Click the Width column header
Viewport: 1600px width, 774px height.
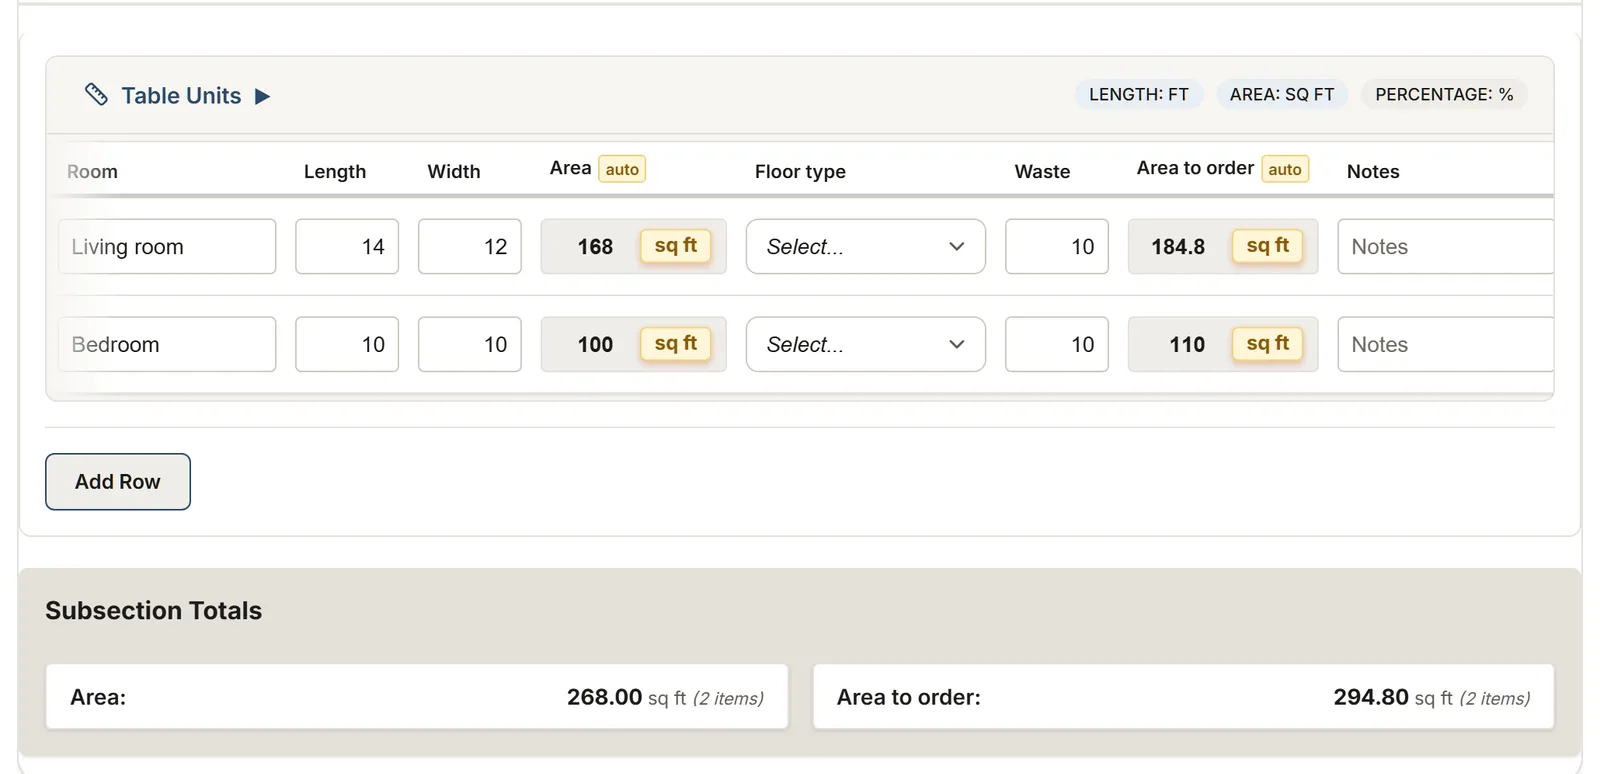[454, 171]
